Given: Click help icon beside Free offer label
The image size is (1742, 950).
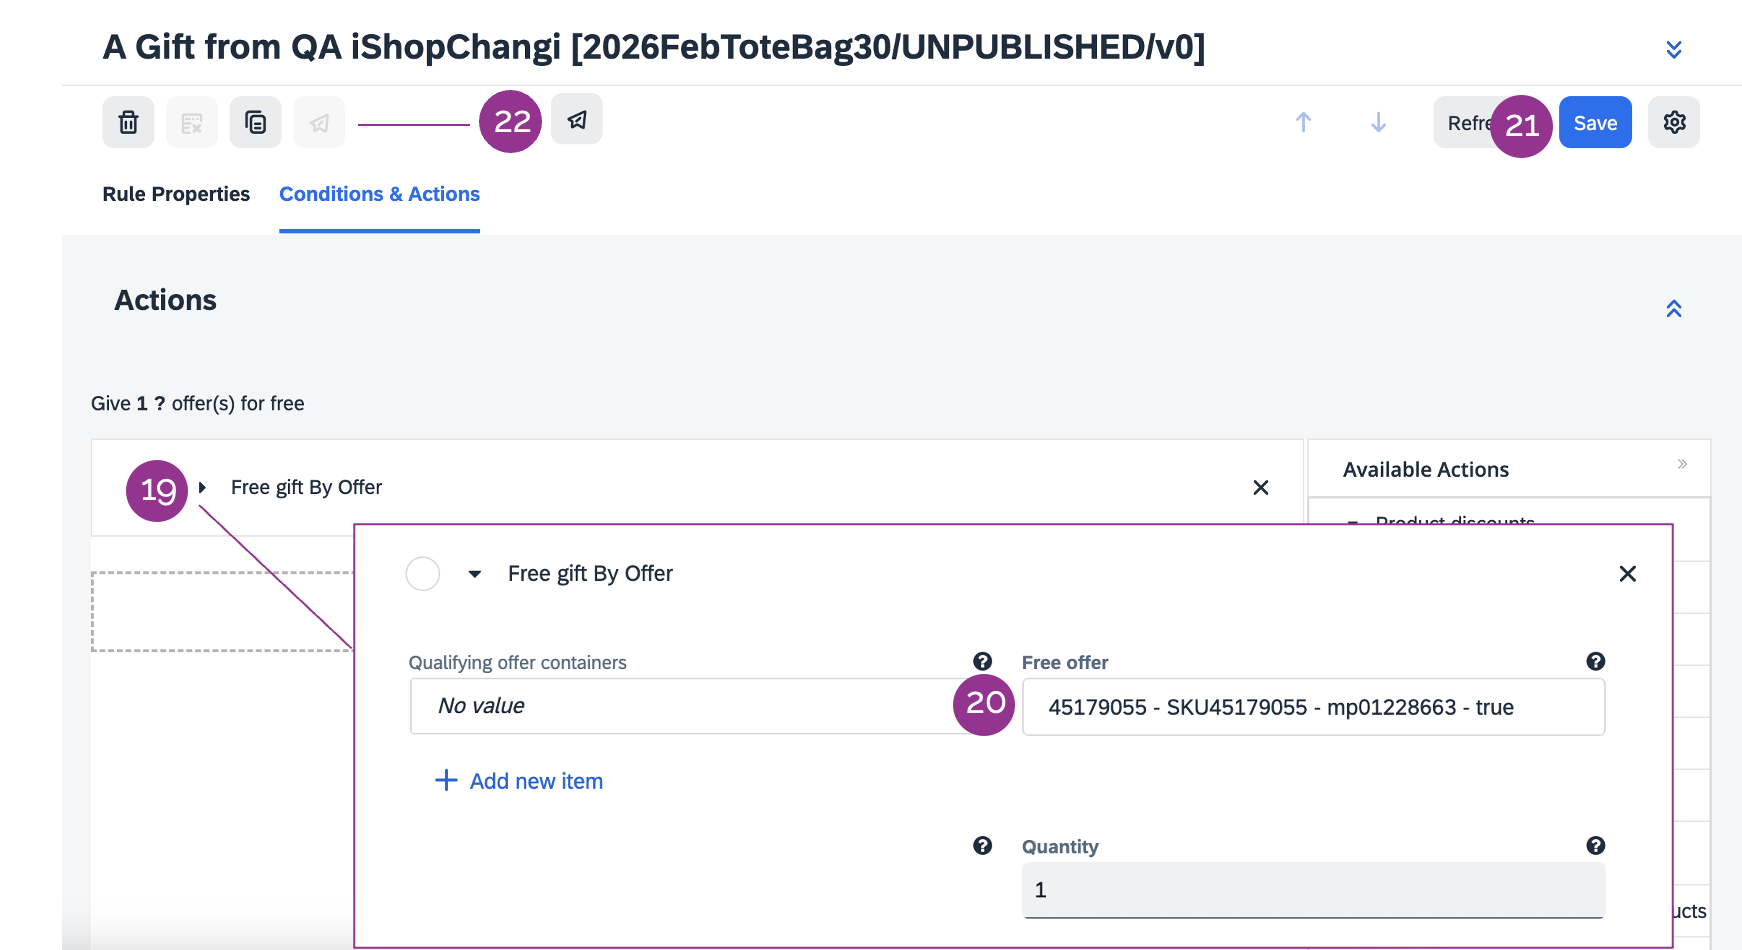Looking at the screenshot, I should click(x=1595, y=661).
